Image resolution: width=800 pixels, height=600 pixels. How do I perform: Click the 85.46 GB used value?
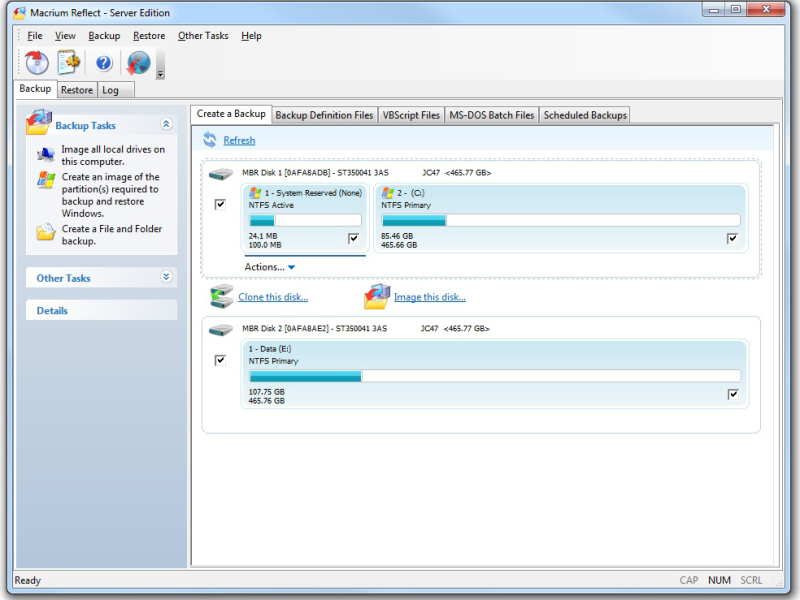[397, 236]
